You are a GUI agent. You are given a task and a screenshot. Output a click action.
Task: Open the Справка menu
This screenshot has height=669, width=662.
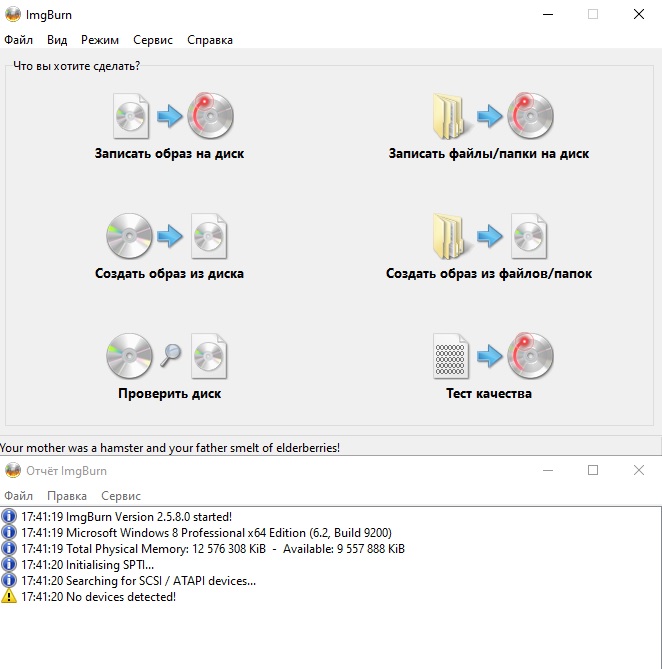pos(210,40)
